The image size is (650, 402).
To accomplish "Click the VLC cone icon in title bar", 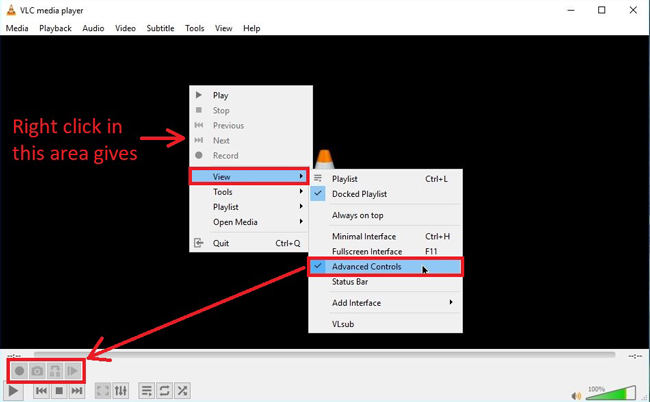I will tap(11, 10).
